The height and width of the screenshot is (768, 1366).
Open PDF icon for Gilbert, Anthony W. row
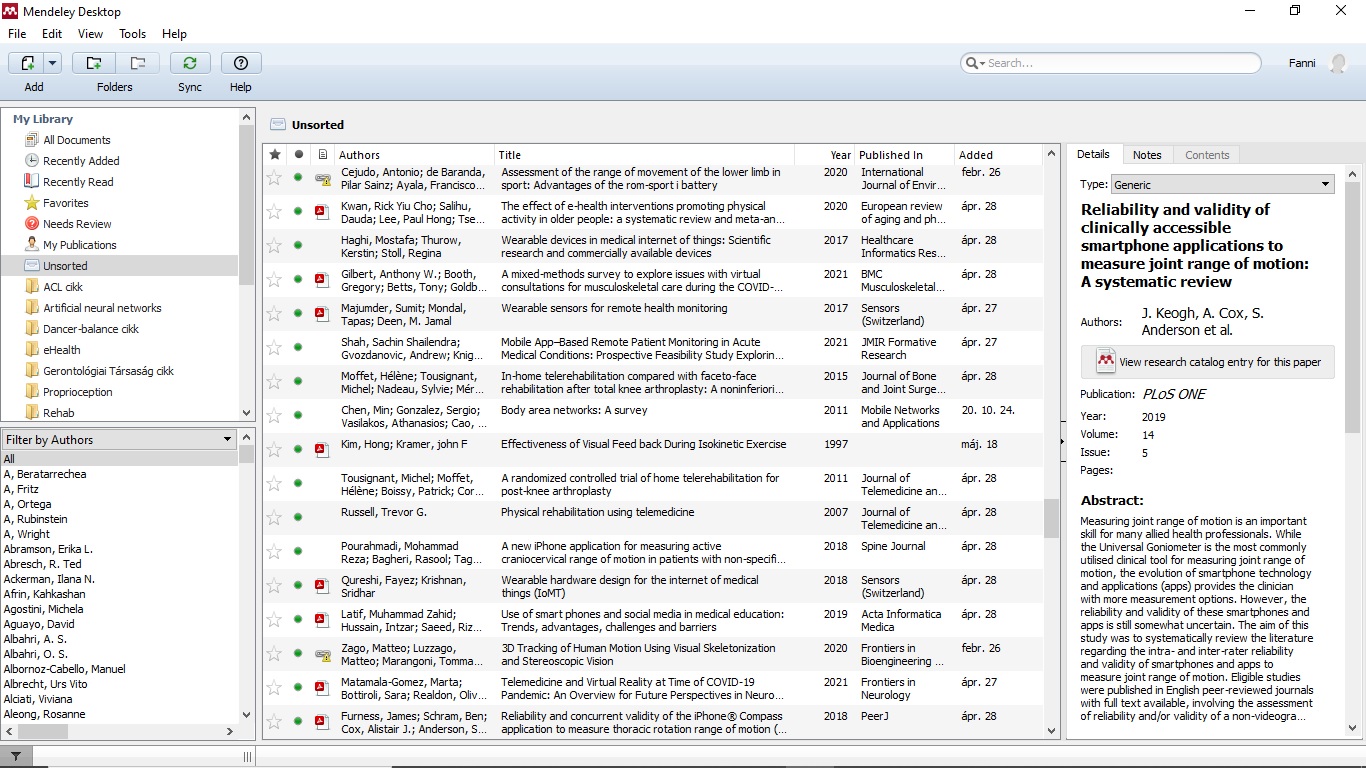[322, 280]
